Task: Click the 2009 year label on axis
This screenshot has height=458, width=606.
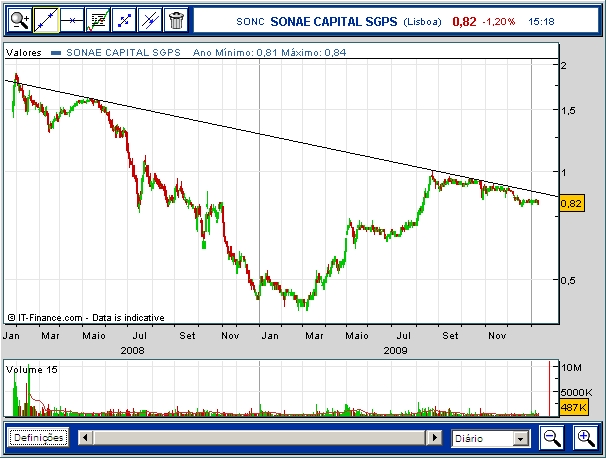Action: coord(395,351)
